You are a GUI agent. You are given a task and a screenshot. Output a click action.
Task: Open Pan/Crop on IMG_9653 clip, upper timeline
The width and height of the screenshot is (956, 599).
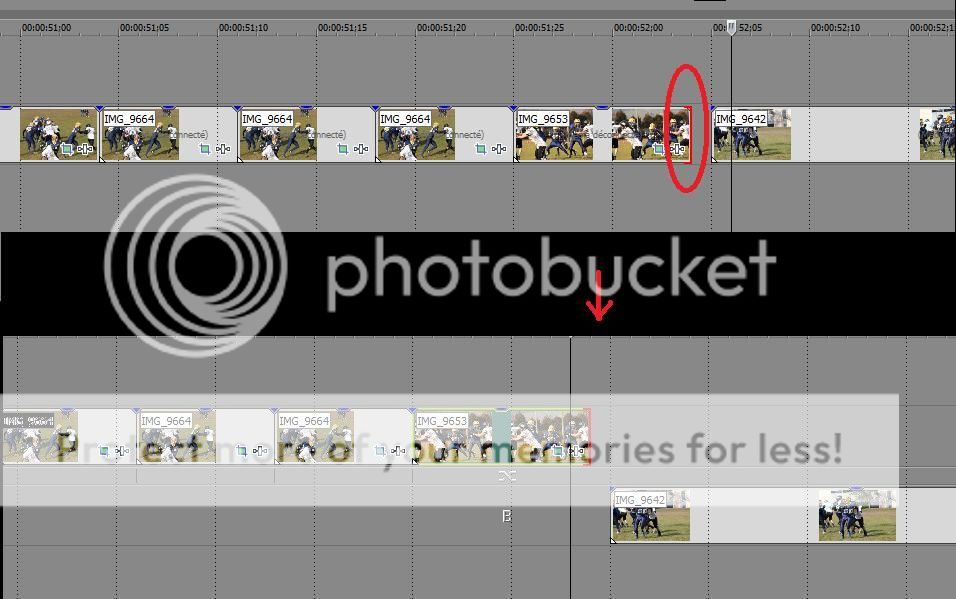click(658, 149)
